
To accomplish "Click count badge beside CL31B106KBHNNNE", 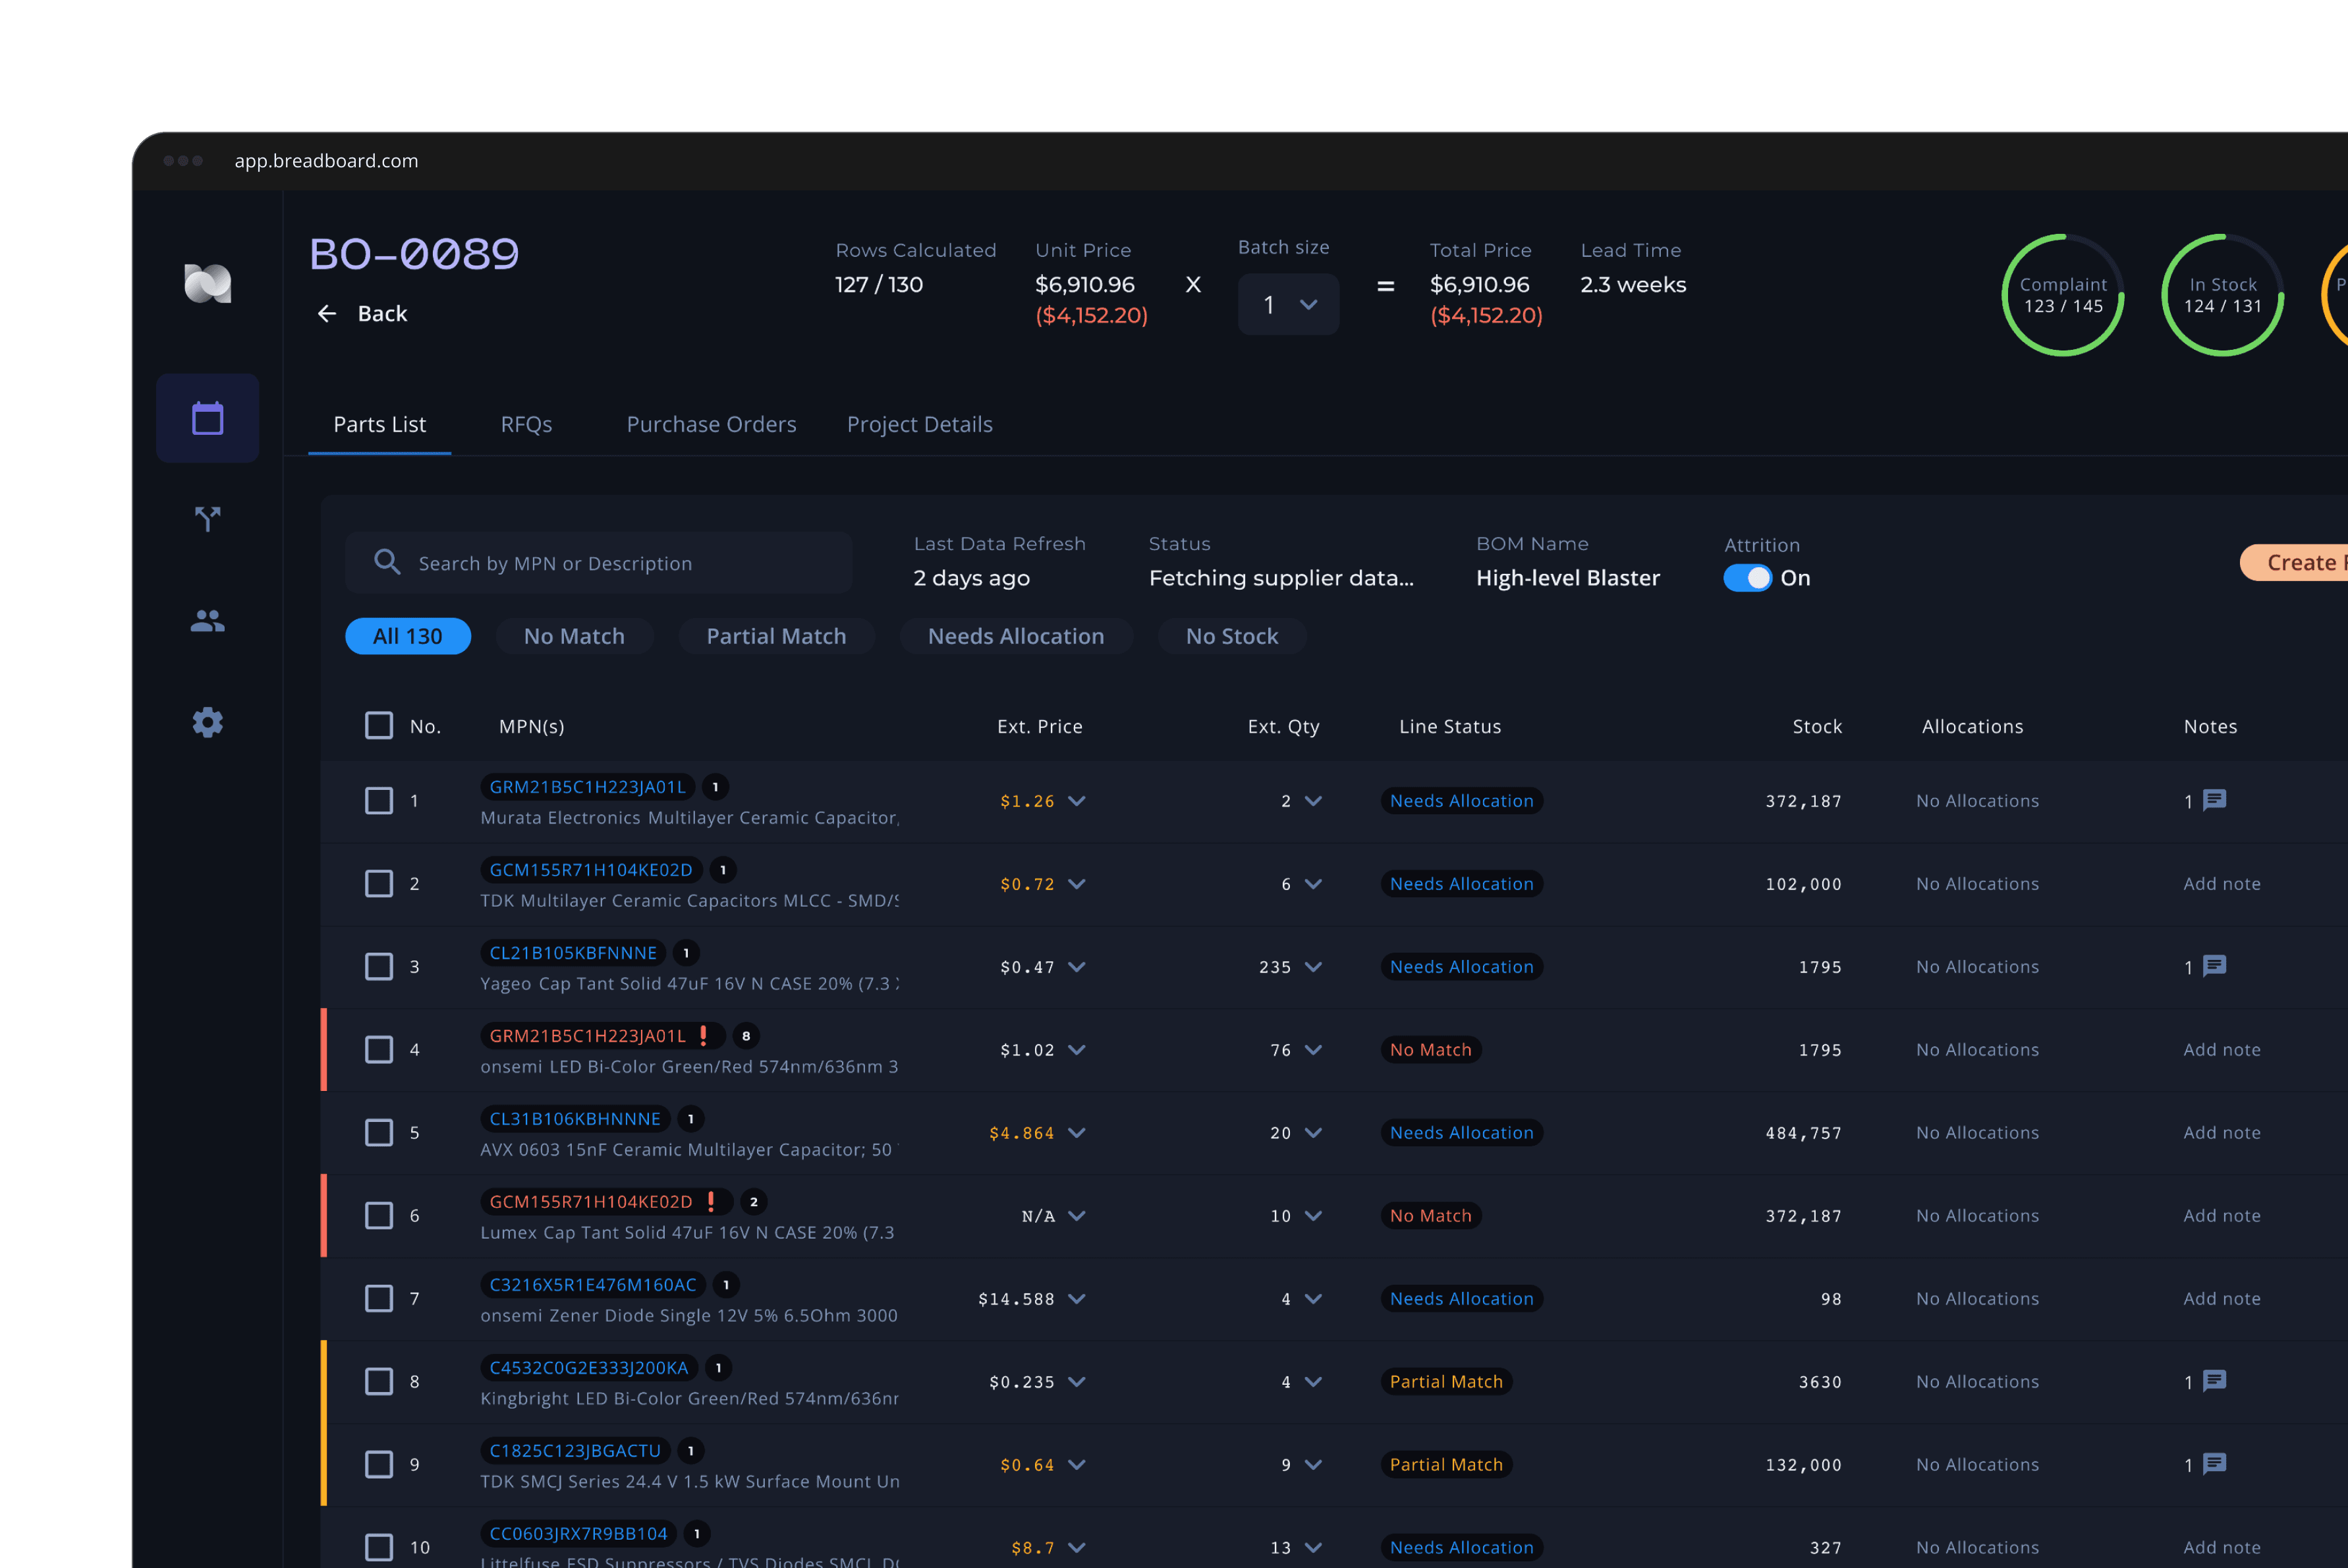I will coord(690,1119).
